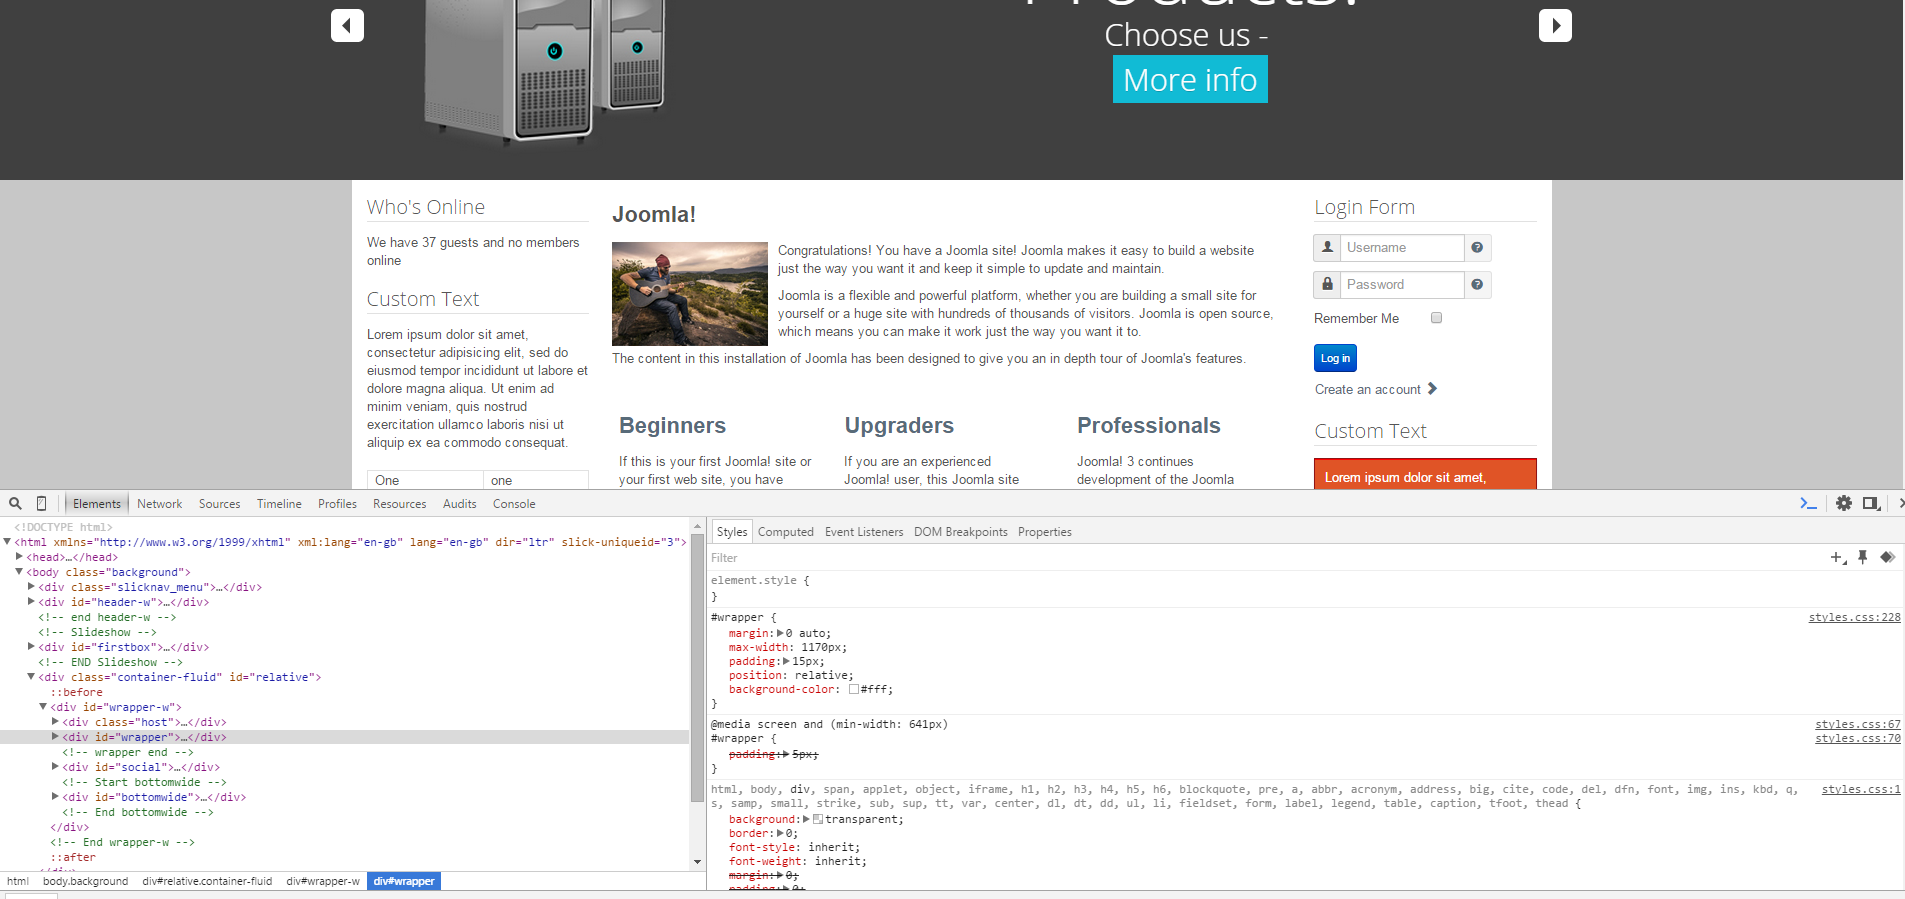Image resolution: width=1905 pixels, height=899 pixels.
Task: Open DevTools settings gear
Action: 1844,503
